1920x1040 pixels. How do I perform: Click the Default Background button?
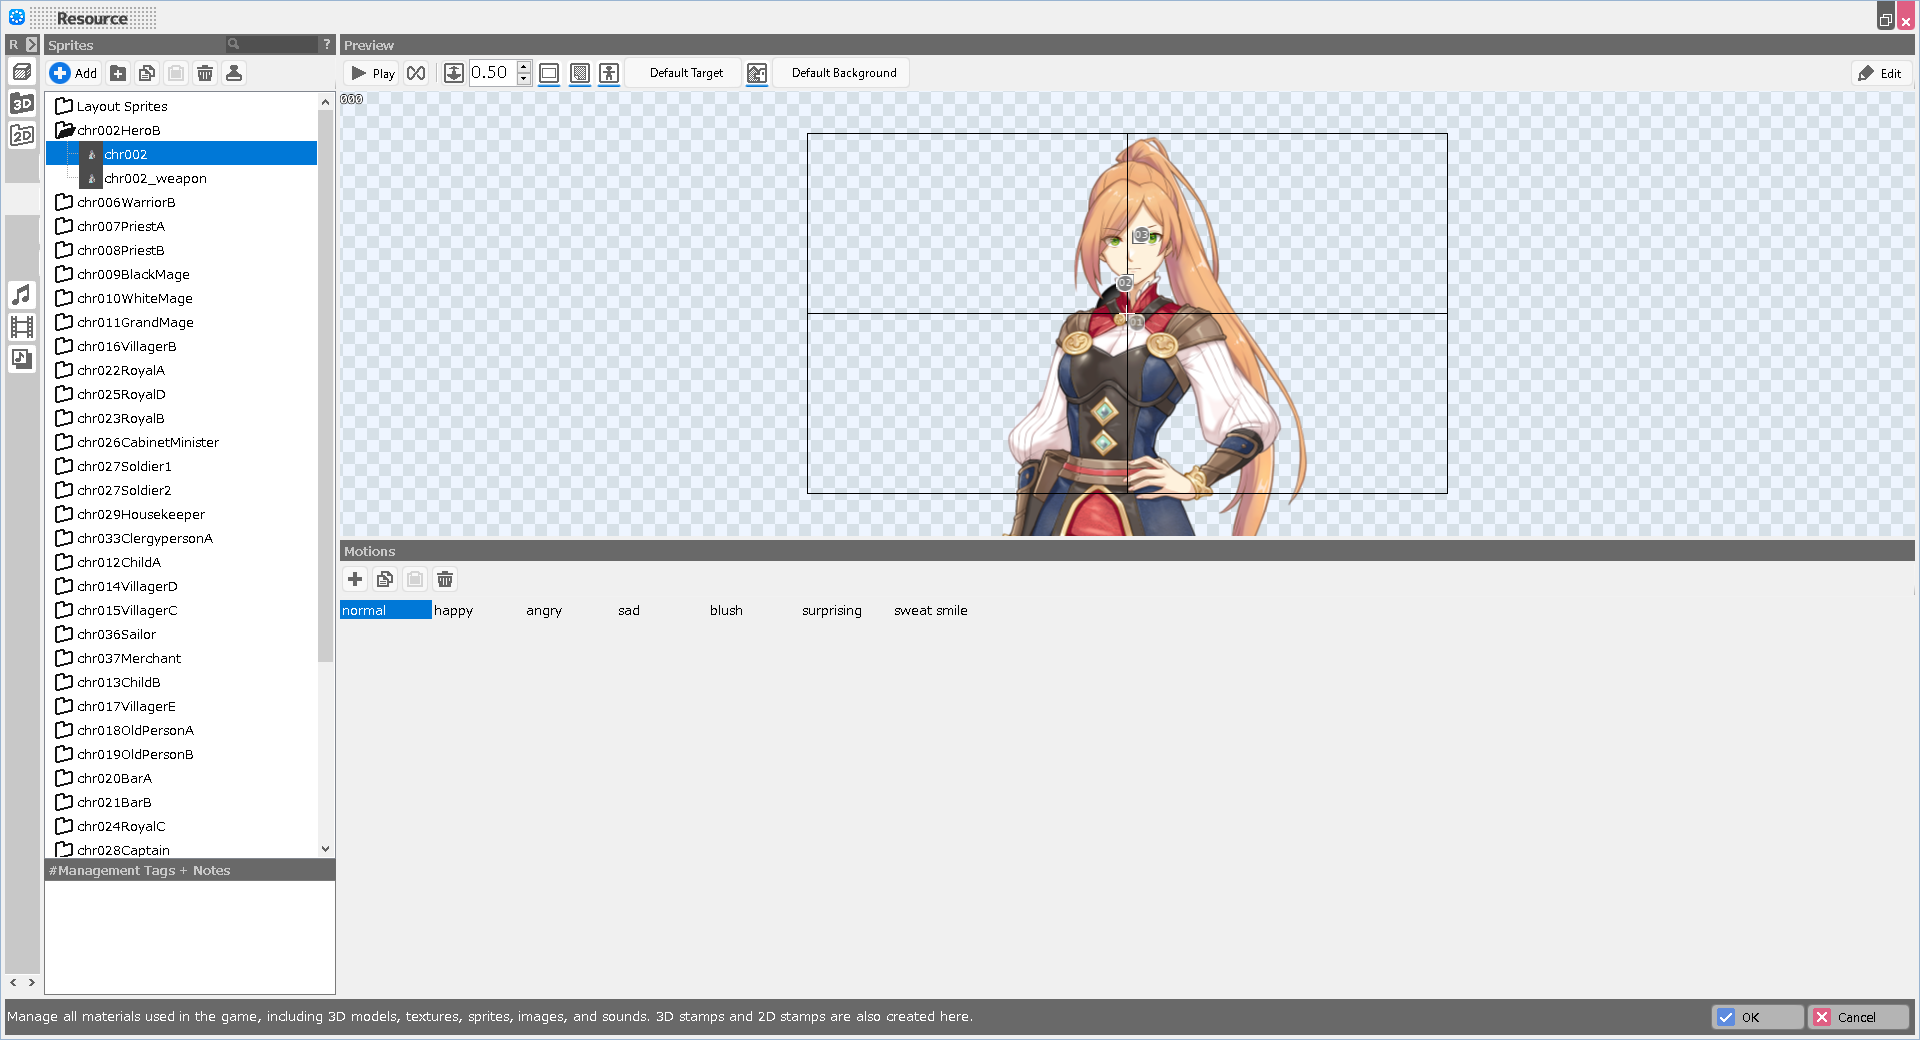(x=841, y=72)
